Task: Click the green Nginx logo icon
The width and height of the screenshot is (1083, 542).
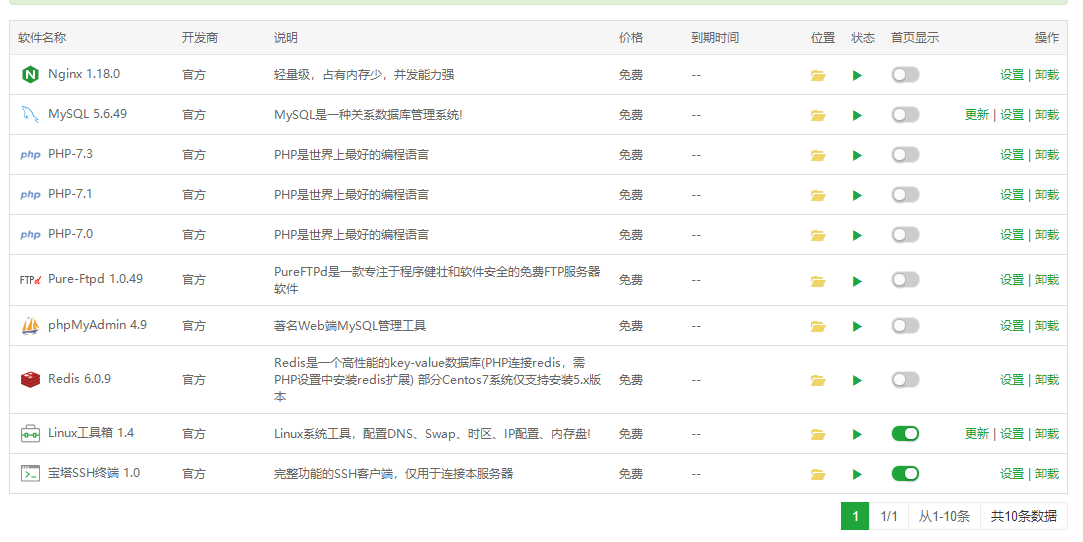Action: (x=30, y=75)
